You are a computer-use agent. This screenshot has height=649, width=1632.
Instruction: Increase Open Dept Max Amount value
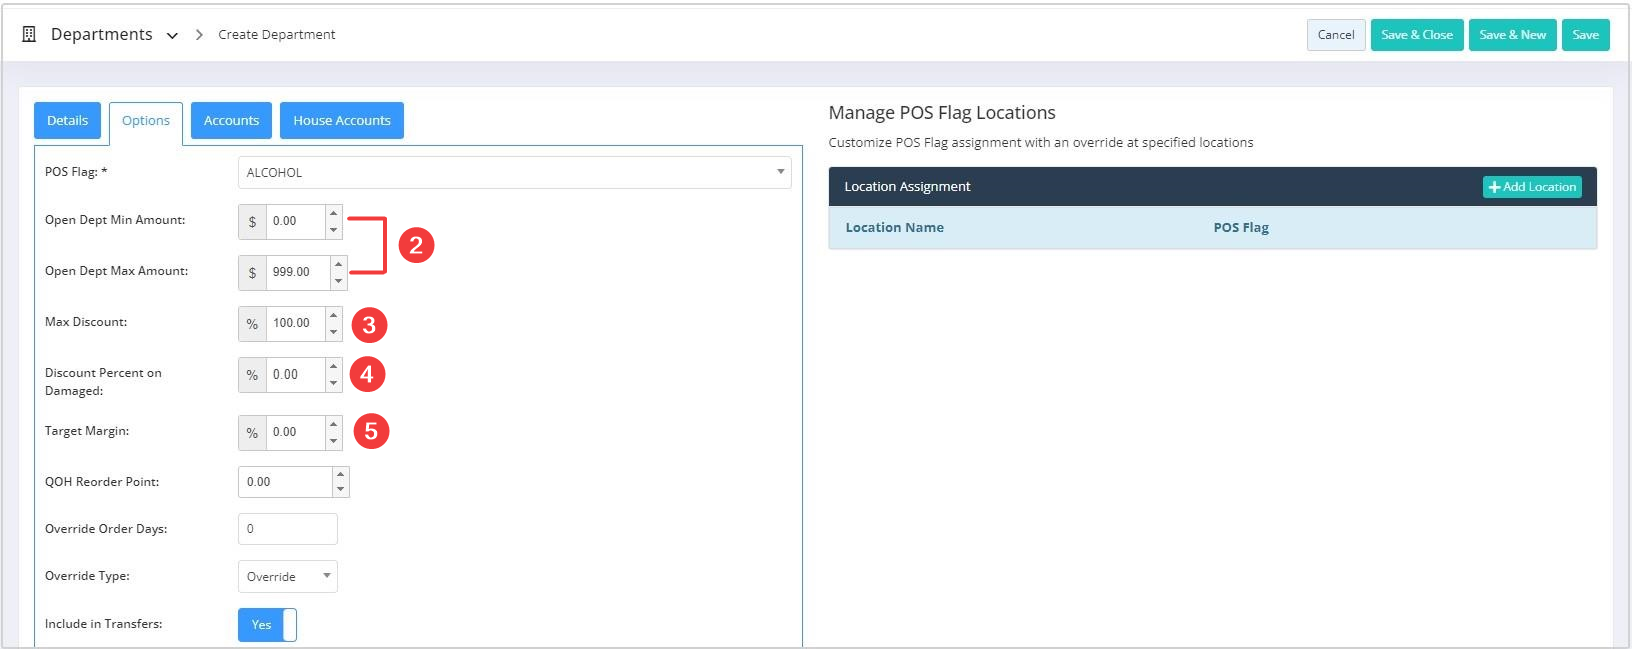click(x=338, y=264)
